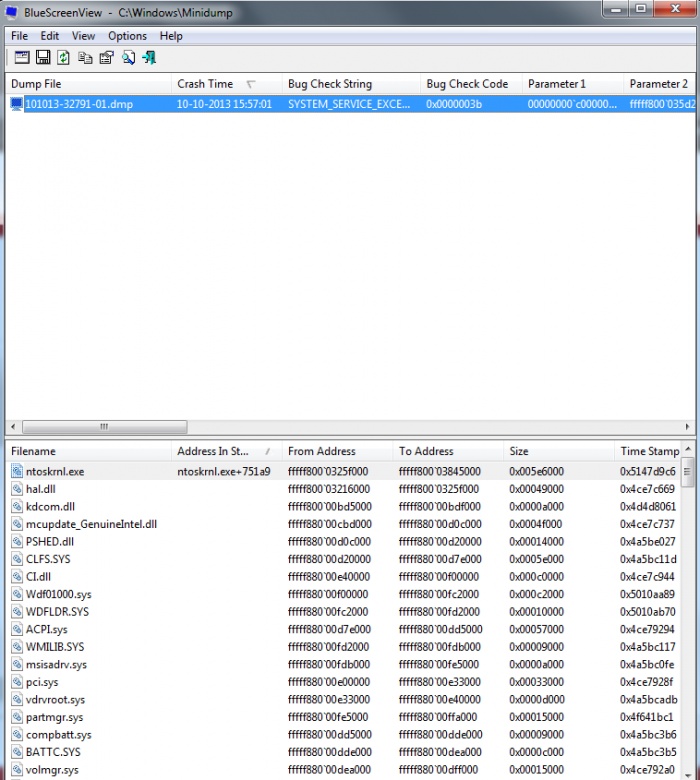Sort by Crash Time column header

click(227, 84)
